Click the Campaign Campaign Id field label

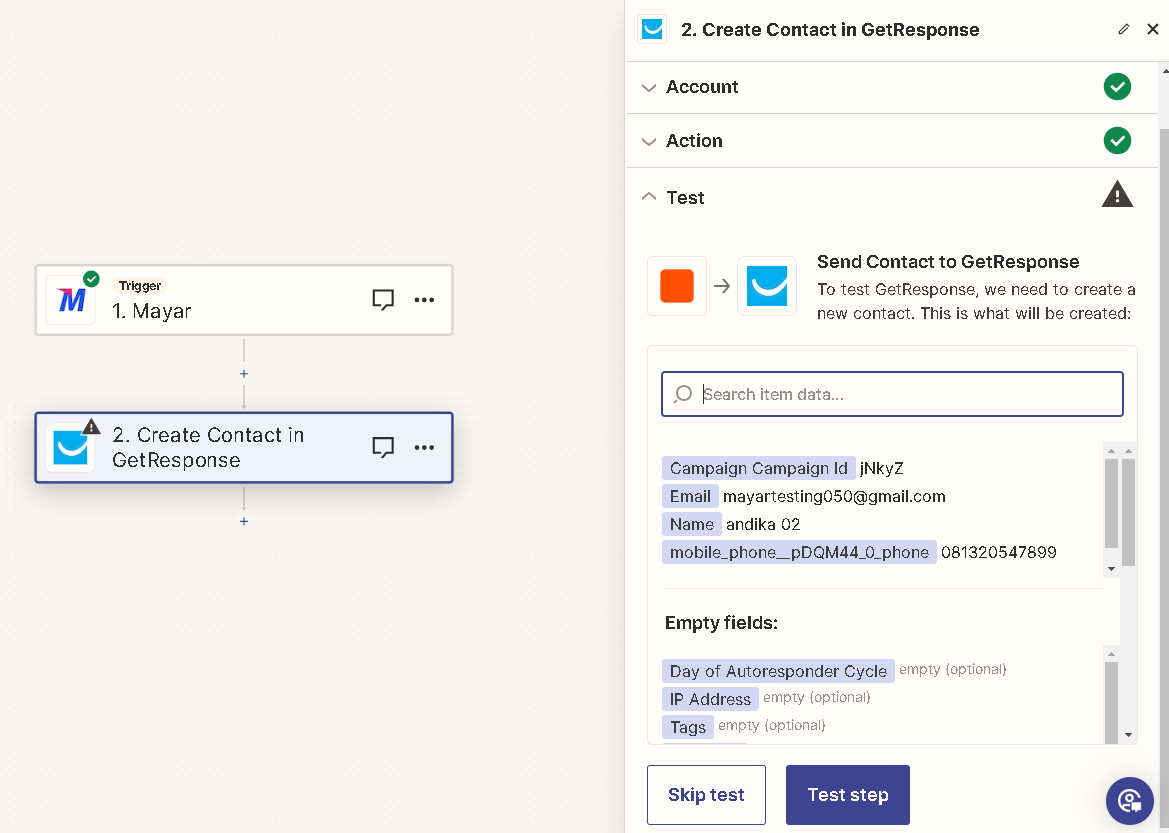pos(758,468)
